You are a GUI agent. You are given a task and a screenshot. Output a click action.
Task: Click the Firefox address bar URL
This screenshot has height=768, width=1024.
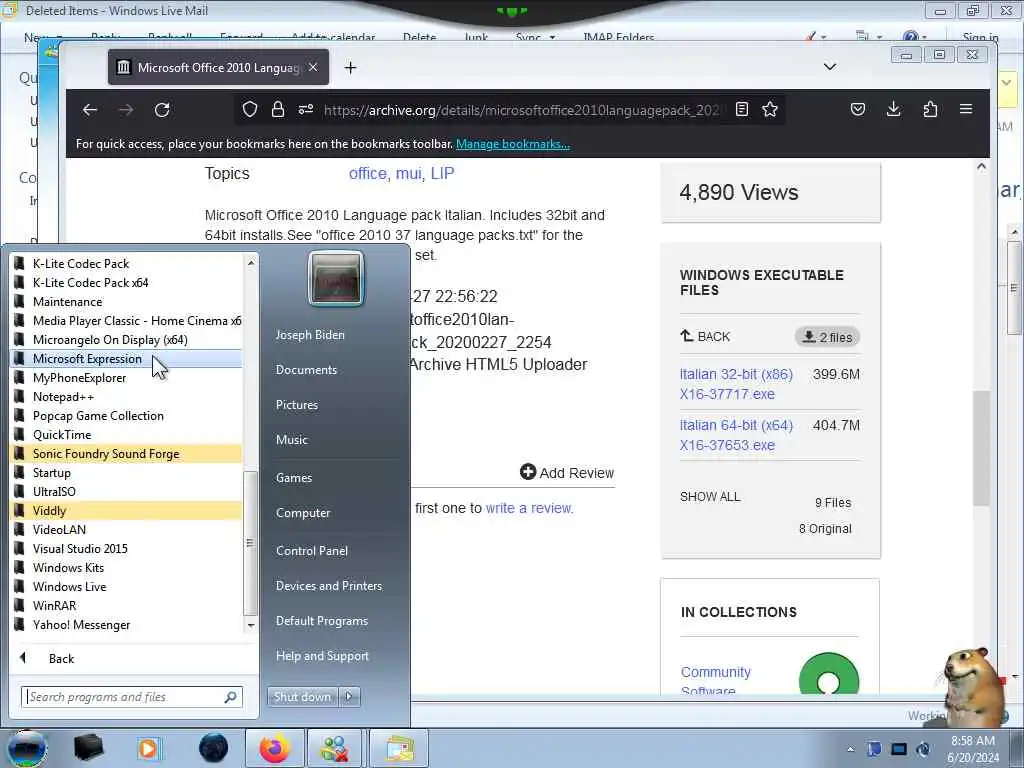521,110
